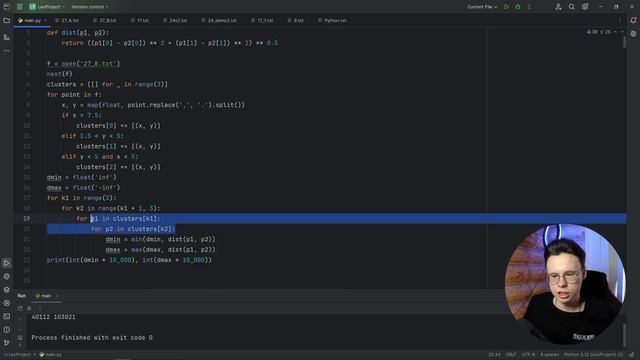Open the Notifications bell icon
Screen dimensions: 640x360
tap(633, 20)
